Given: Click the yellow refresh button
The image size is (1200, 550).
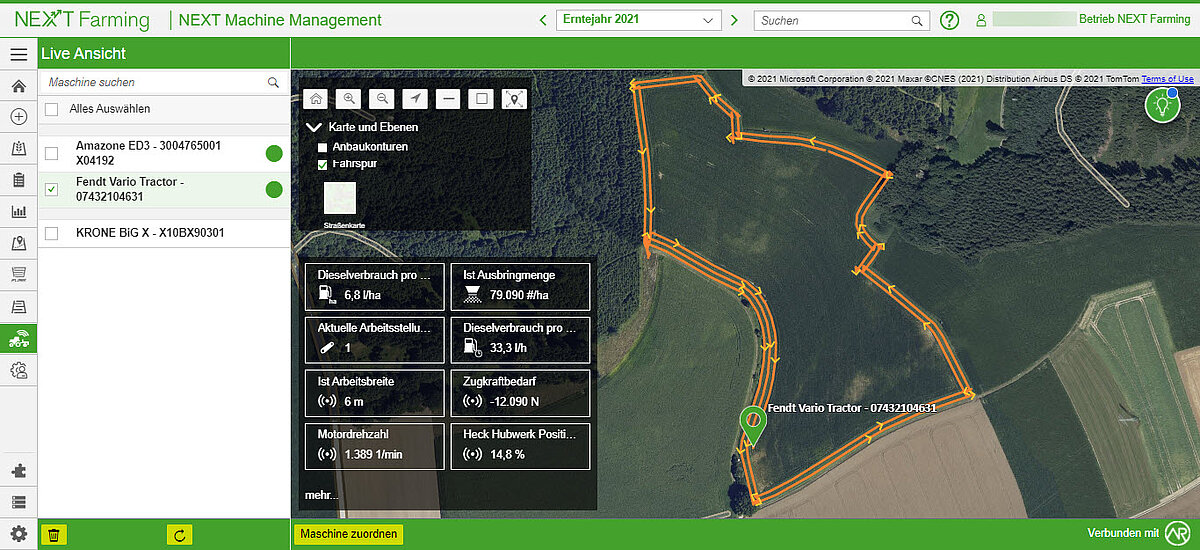Looking at the screenshot, I should click(x=179, y=535).
